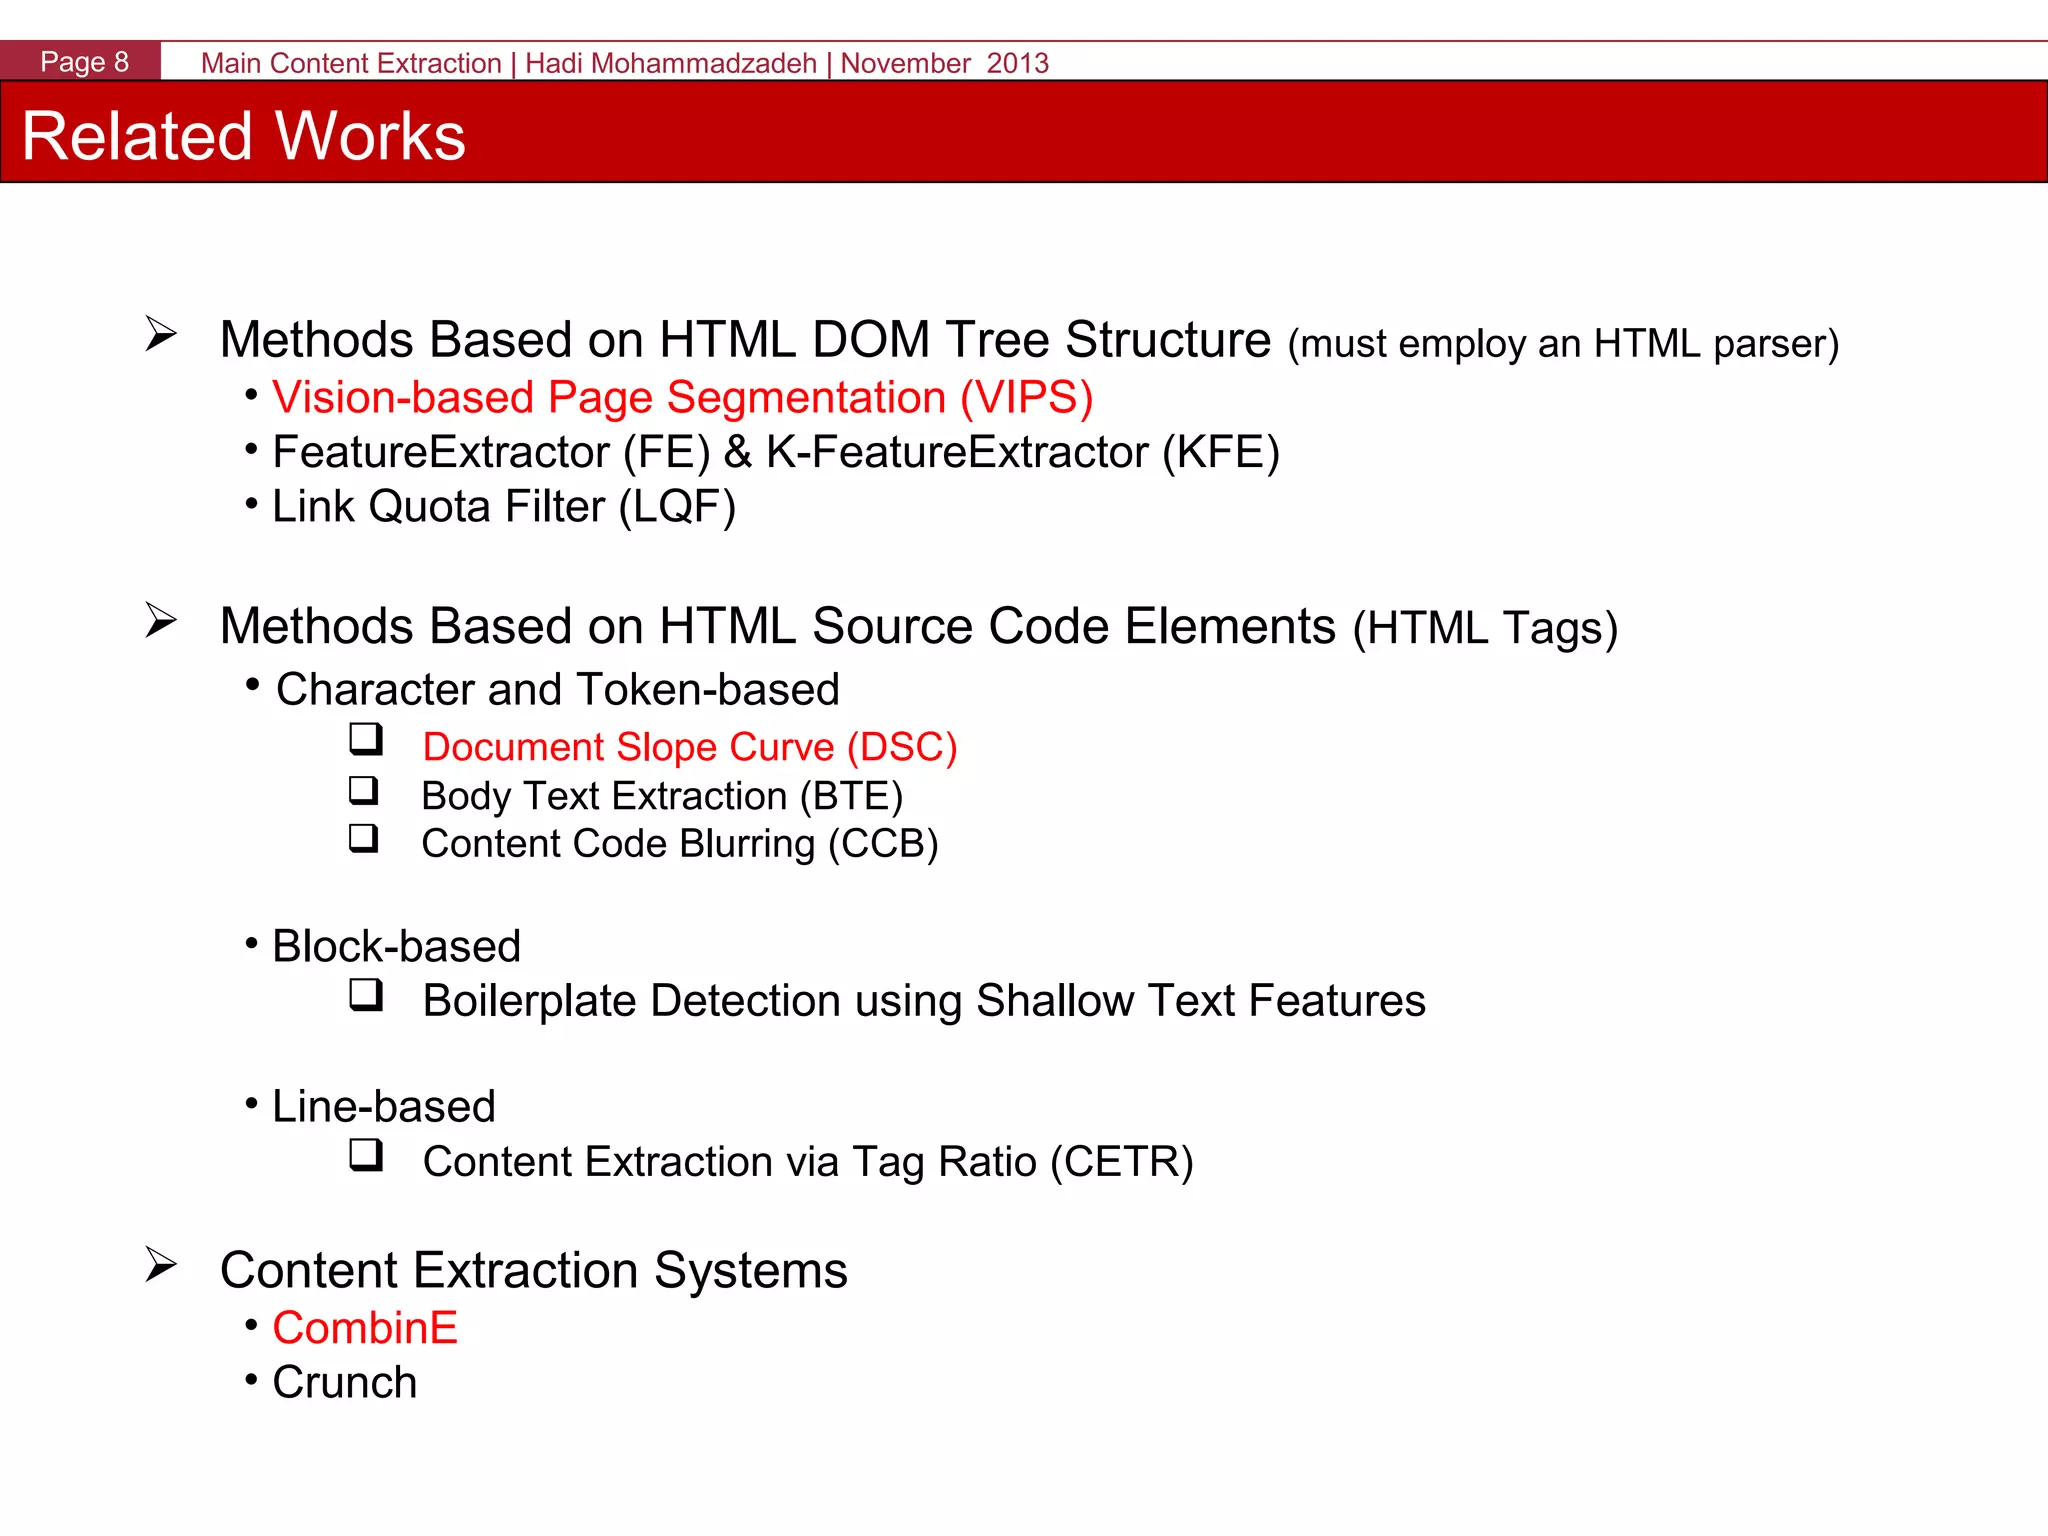
Task: Click checkbox bullet next to Content Code Blurring
Action: [364, 837]
